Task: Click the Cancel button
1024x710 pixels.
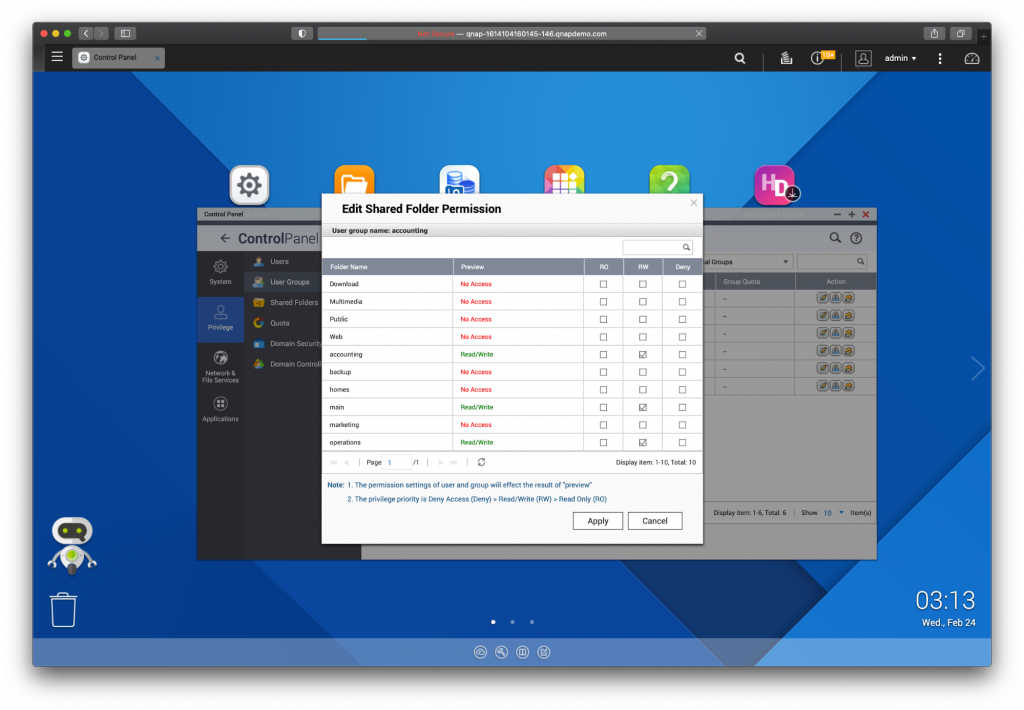Action: point(654,521)
